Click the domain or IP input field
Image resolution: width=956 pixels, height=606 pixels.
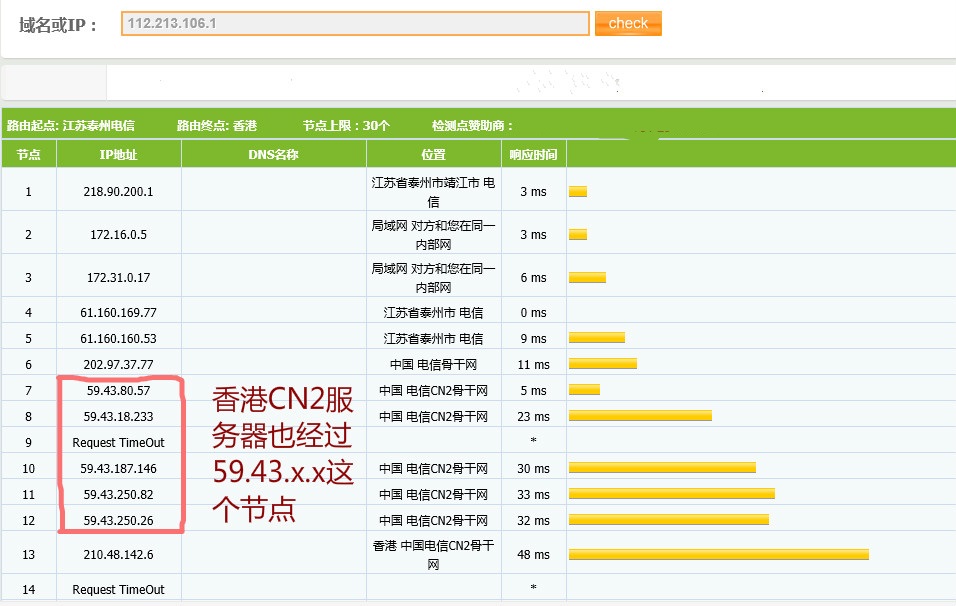(355, 24)
